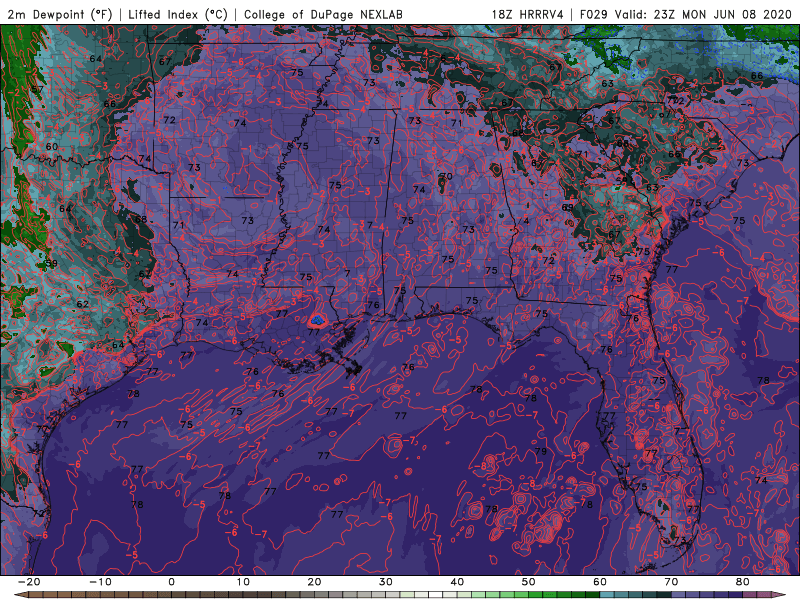Click the dewpoint value 69 on the map

coord(567,208)
